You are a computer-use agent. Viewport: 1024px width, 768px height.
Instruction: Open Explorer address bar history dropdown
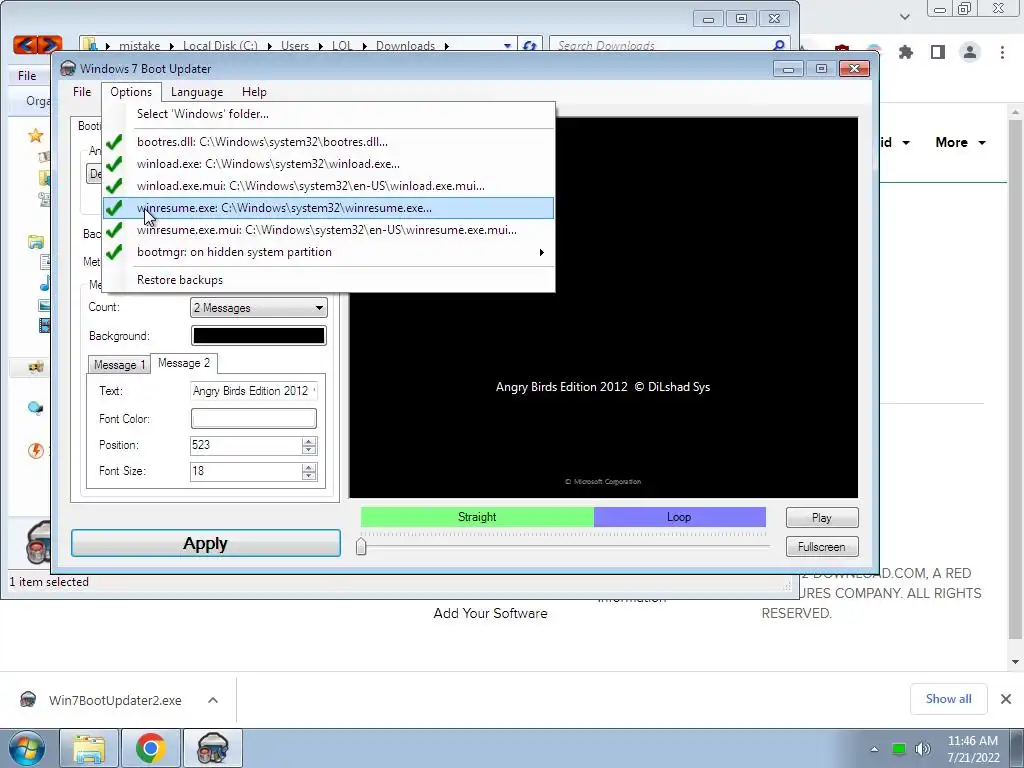[x=507, y=46]
